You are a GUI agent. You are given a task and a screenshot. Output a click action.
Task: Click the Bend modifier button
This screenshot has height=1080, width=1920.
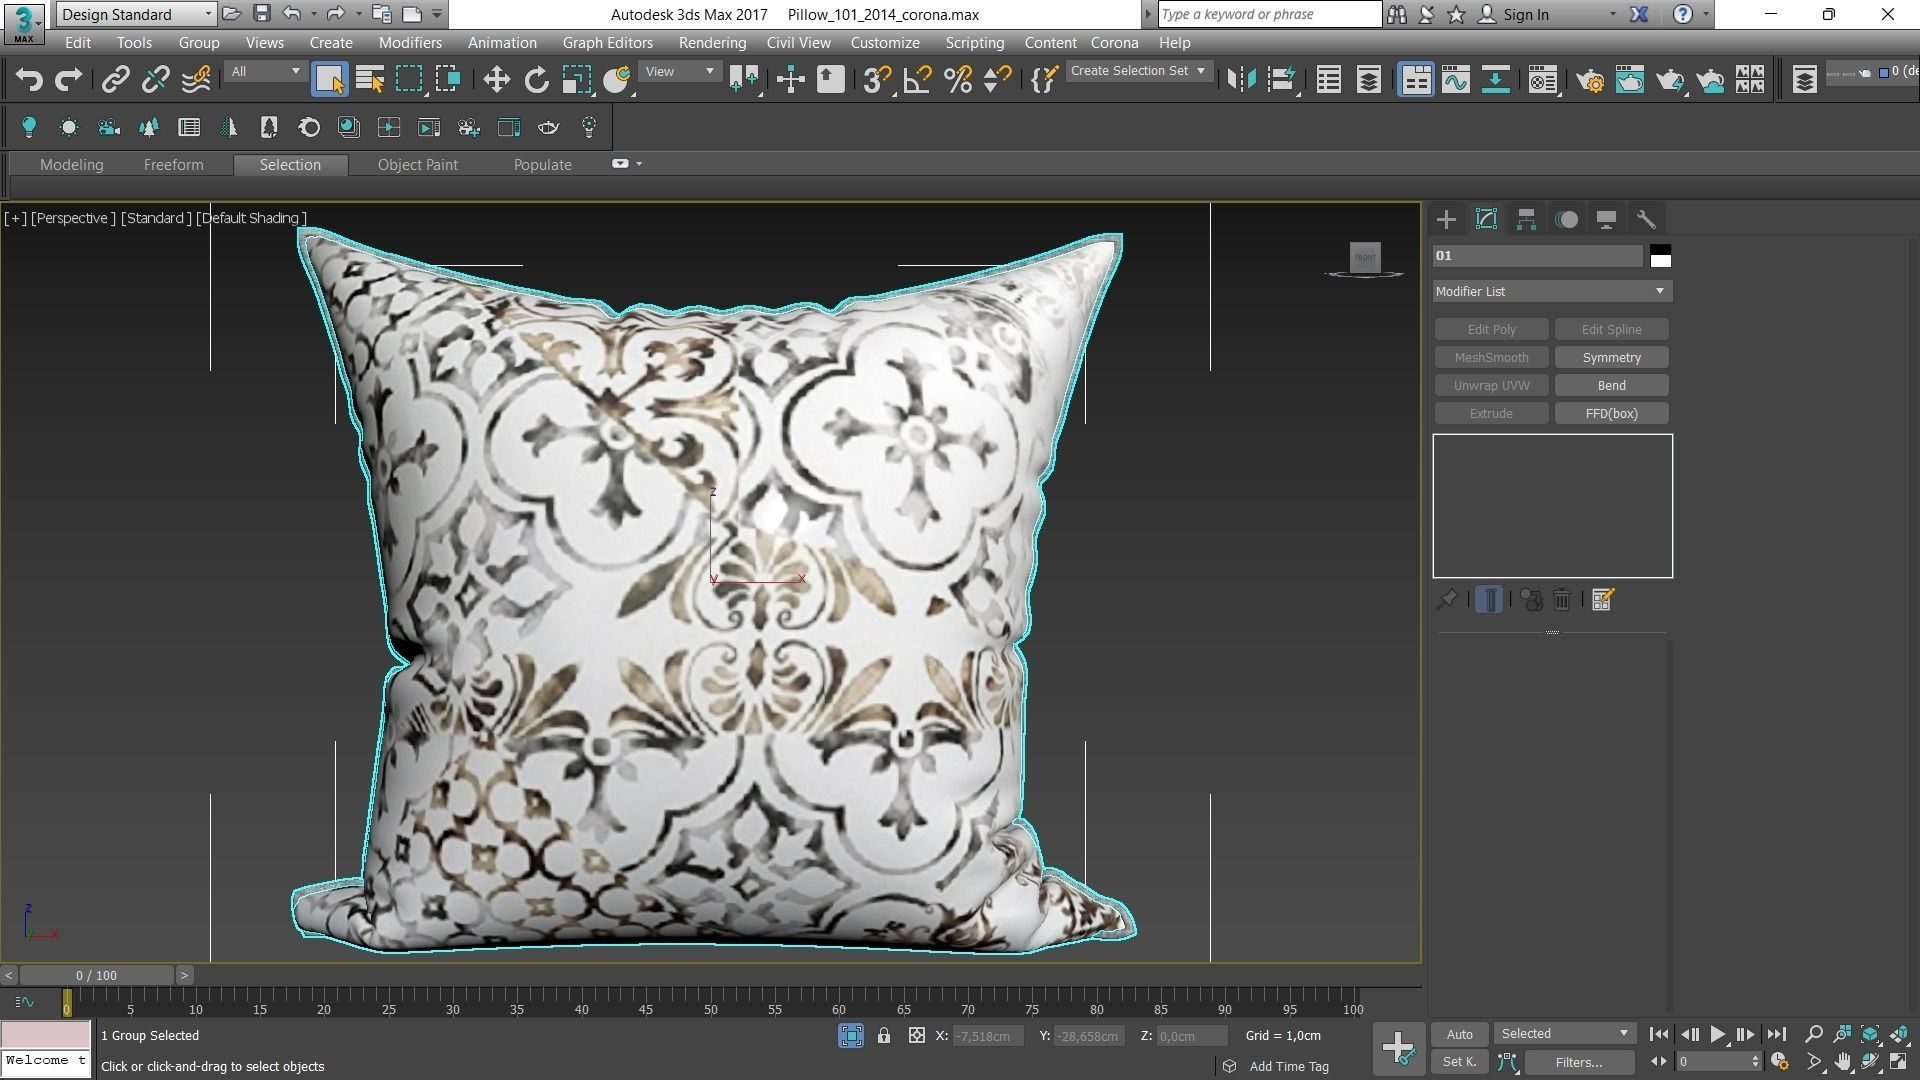(x=1611, y=386)
